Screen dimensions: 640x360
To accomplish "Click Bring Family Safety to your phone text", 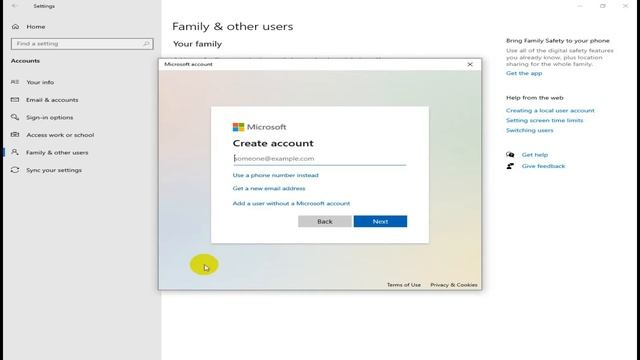I will point(558,41).
